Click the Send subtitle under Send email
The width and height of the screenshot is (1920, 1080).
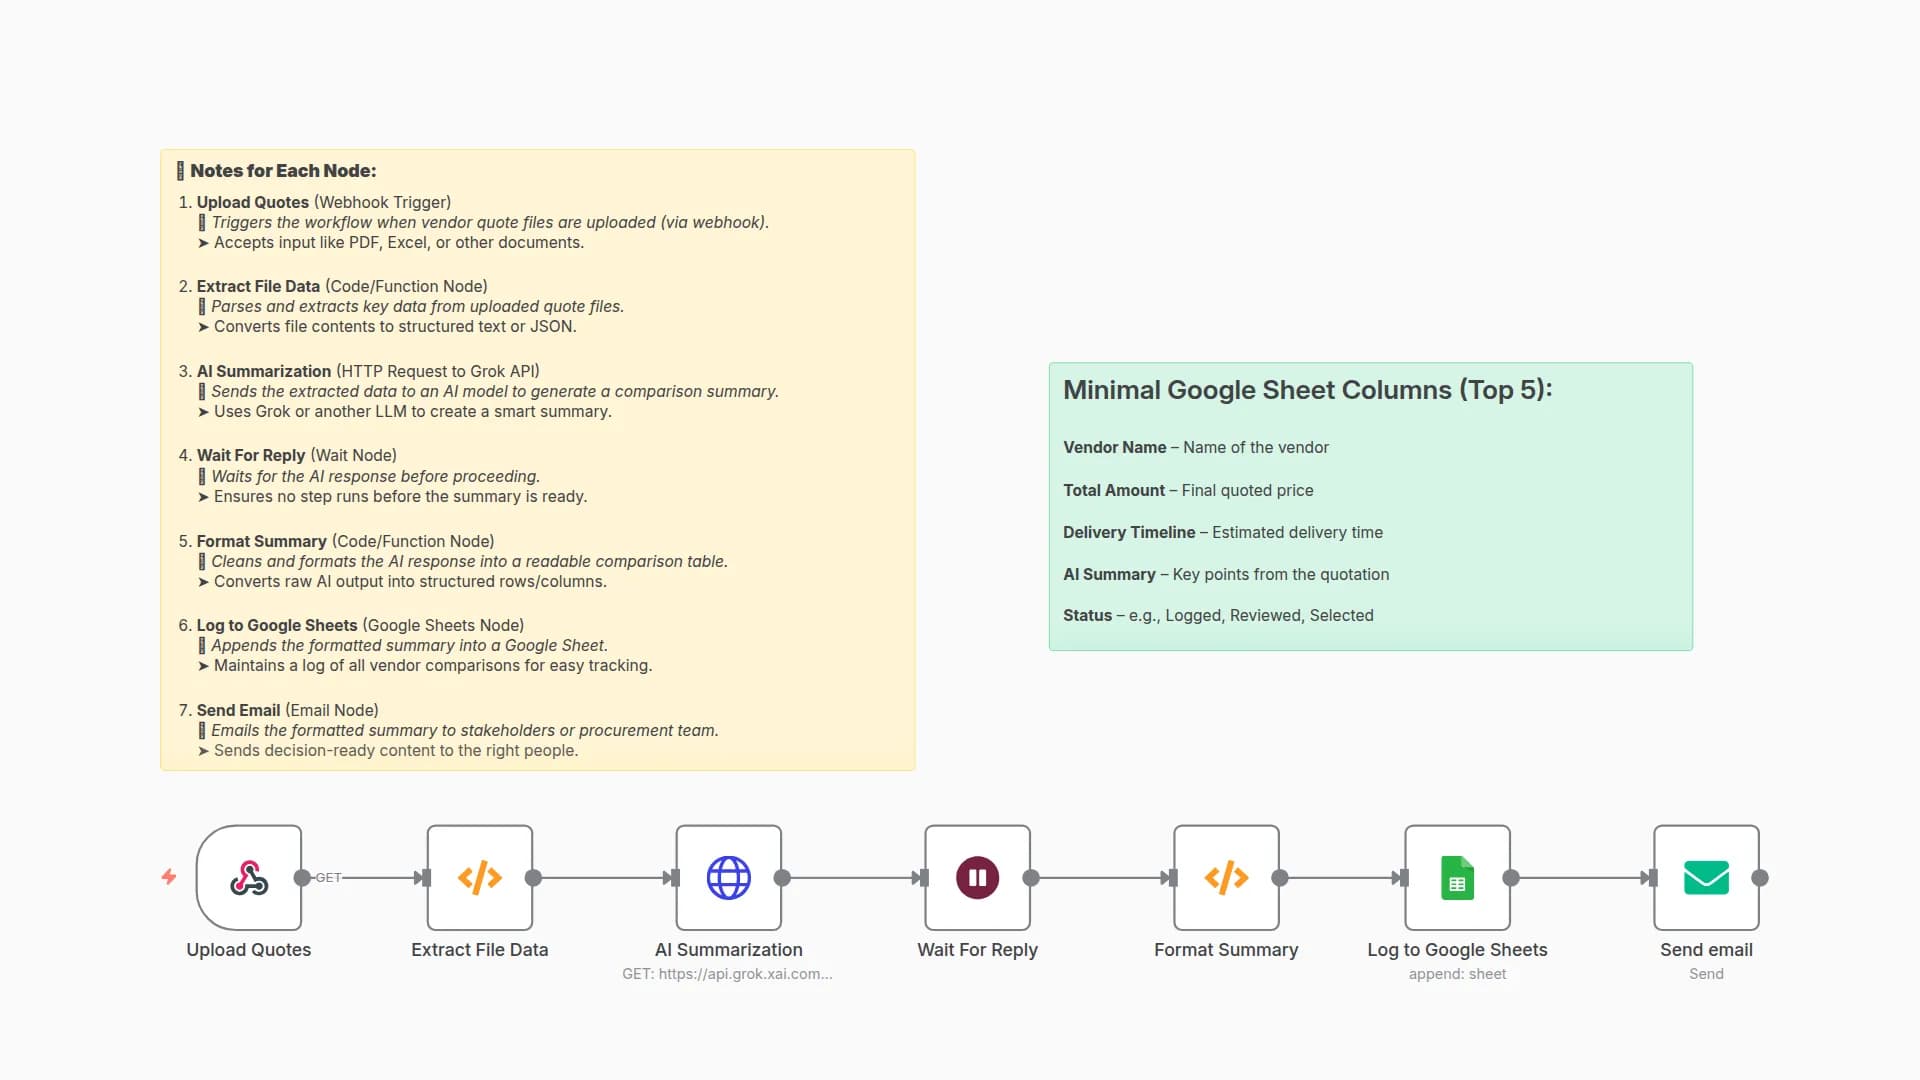[1706, 973]
